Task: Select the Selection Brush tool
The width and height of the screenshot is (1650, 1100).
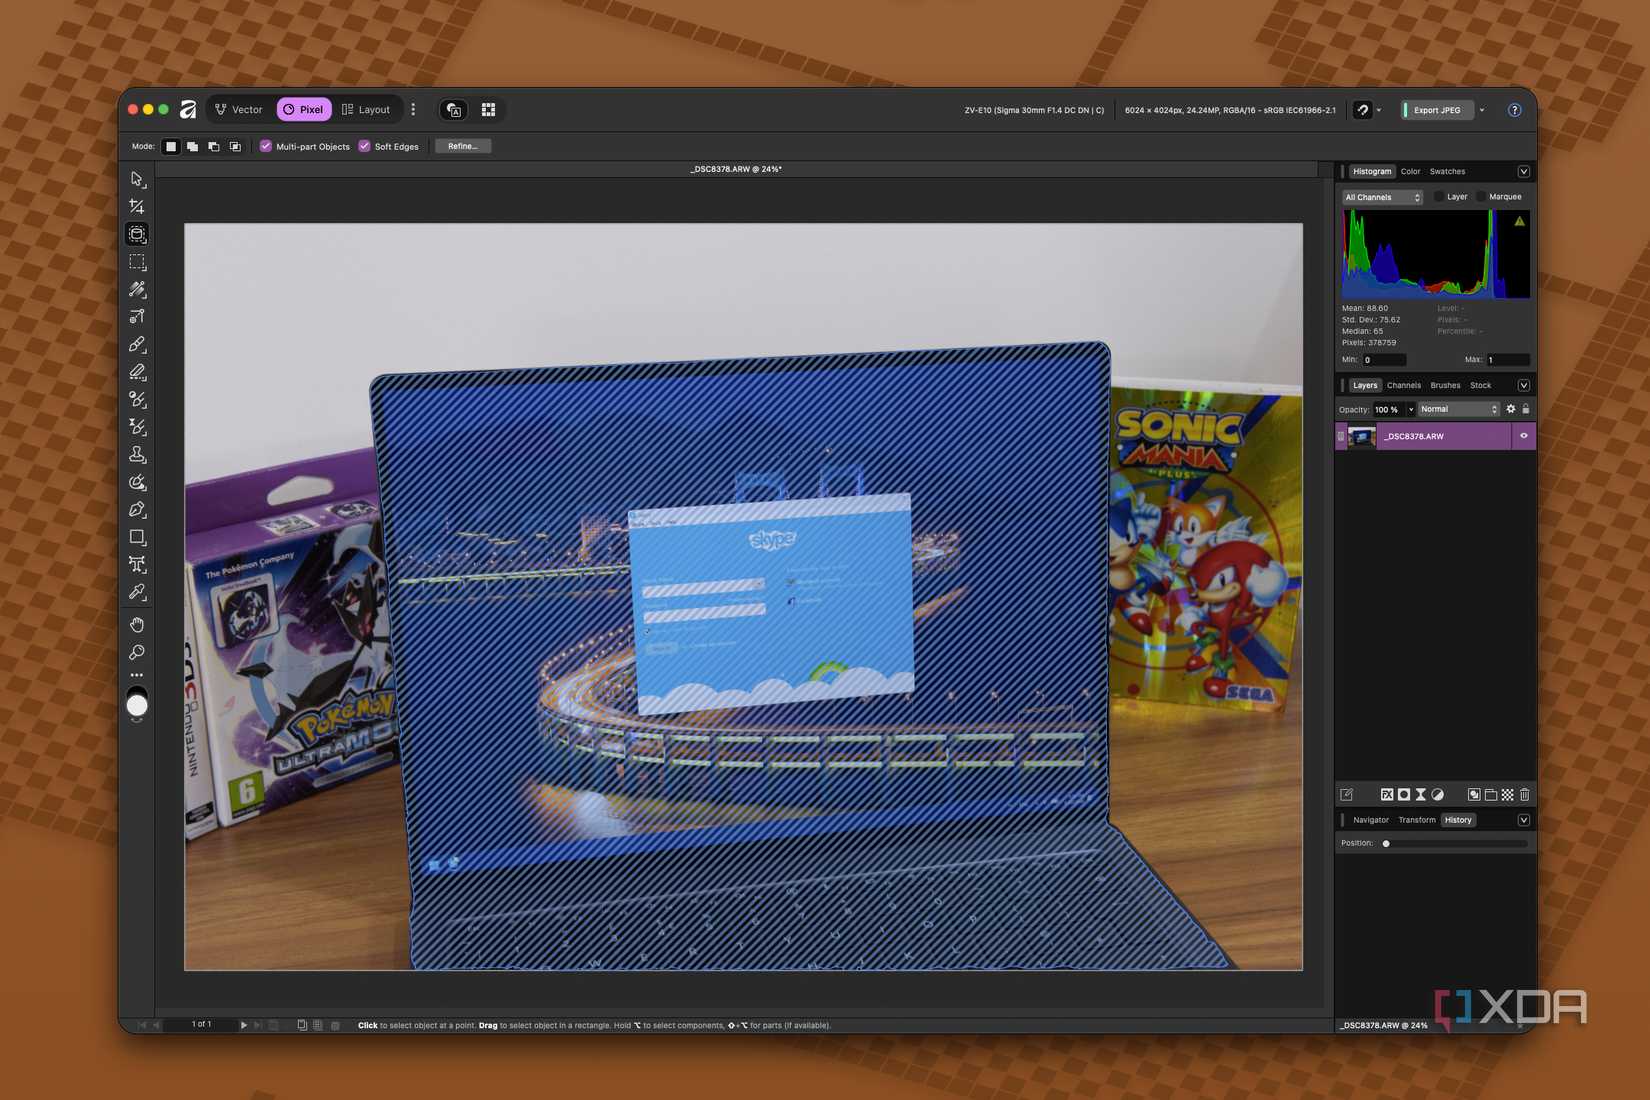Action: 137,289
